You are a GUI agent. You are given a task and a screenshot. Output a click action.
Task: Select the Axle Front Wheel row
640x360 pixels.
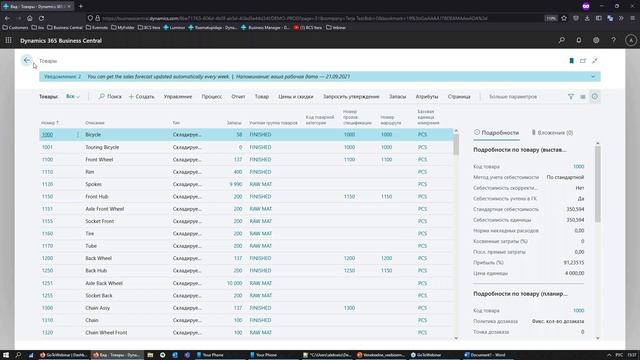[246, 209]
